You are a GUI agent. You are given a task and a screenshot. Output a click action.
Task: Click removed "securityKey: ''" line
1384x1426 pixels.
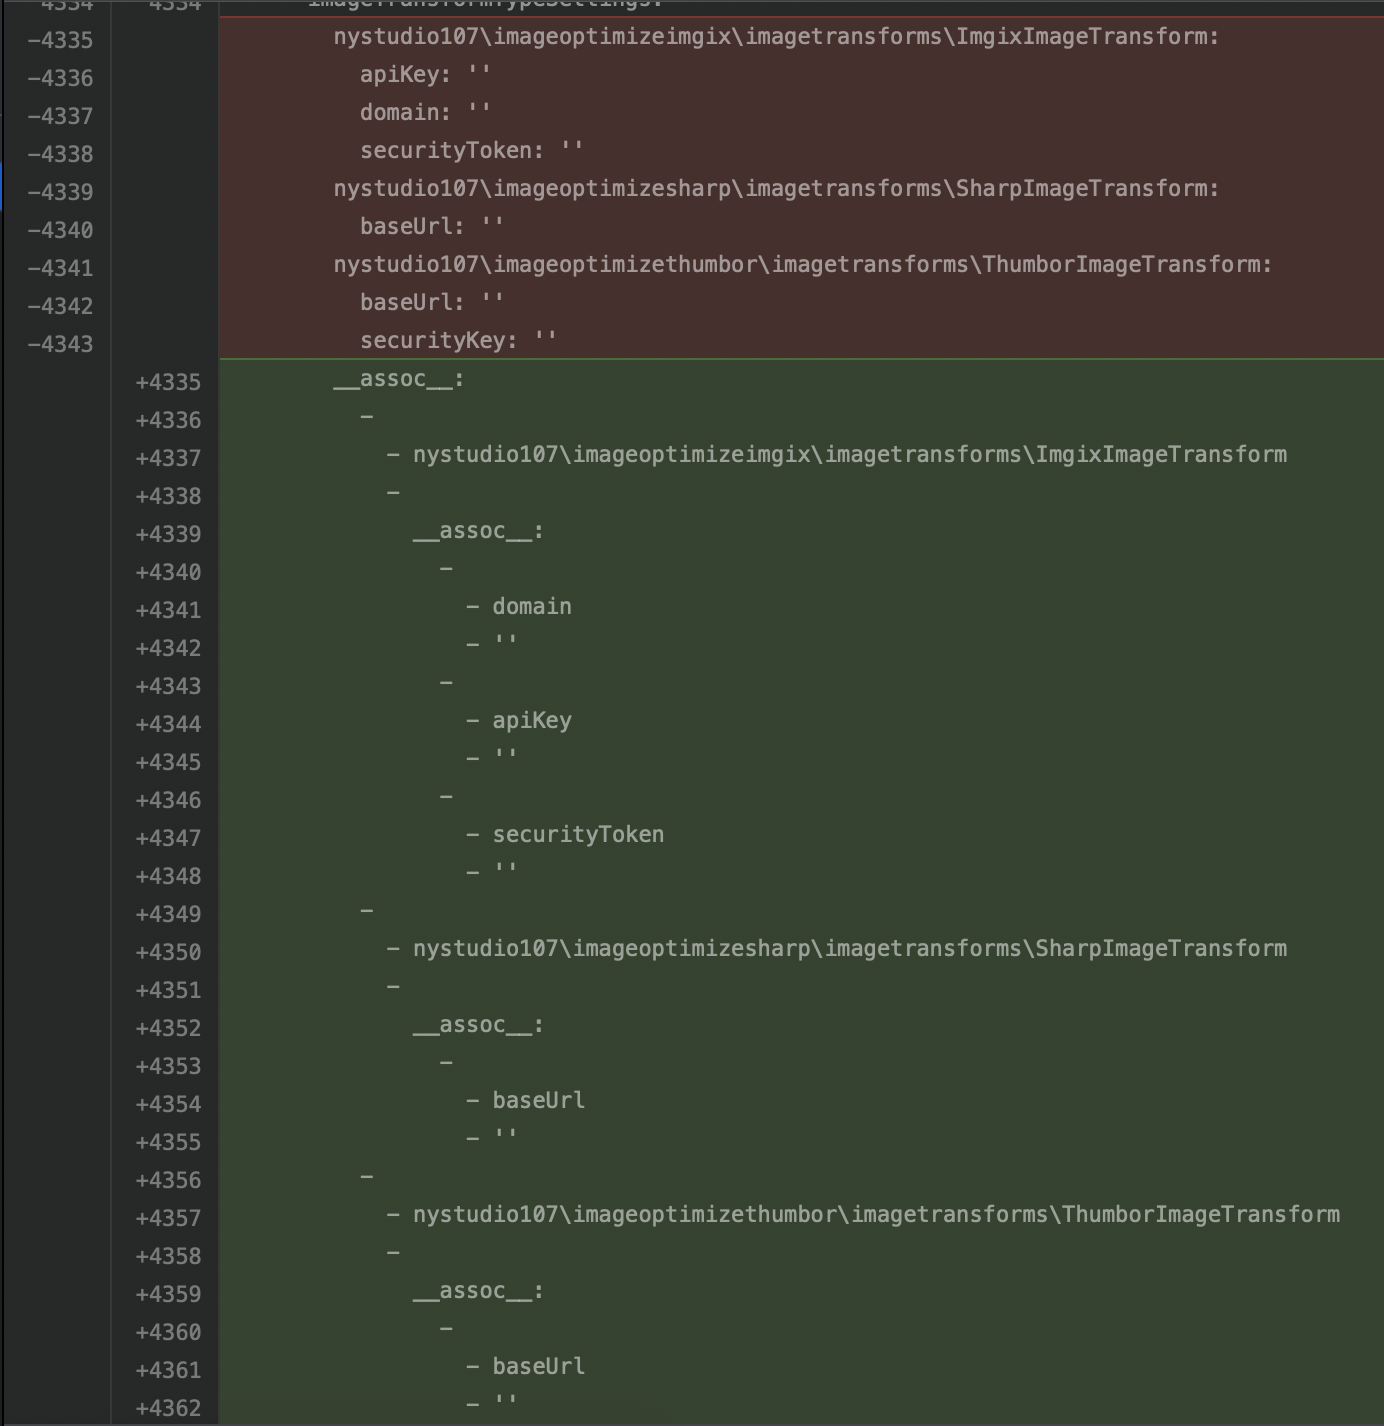pos(459,341)
